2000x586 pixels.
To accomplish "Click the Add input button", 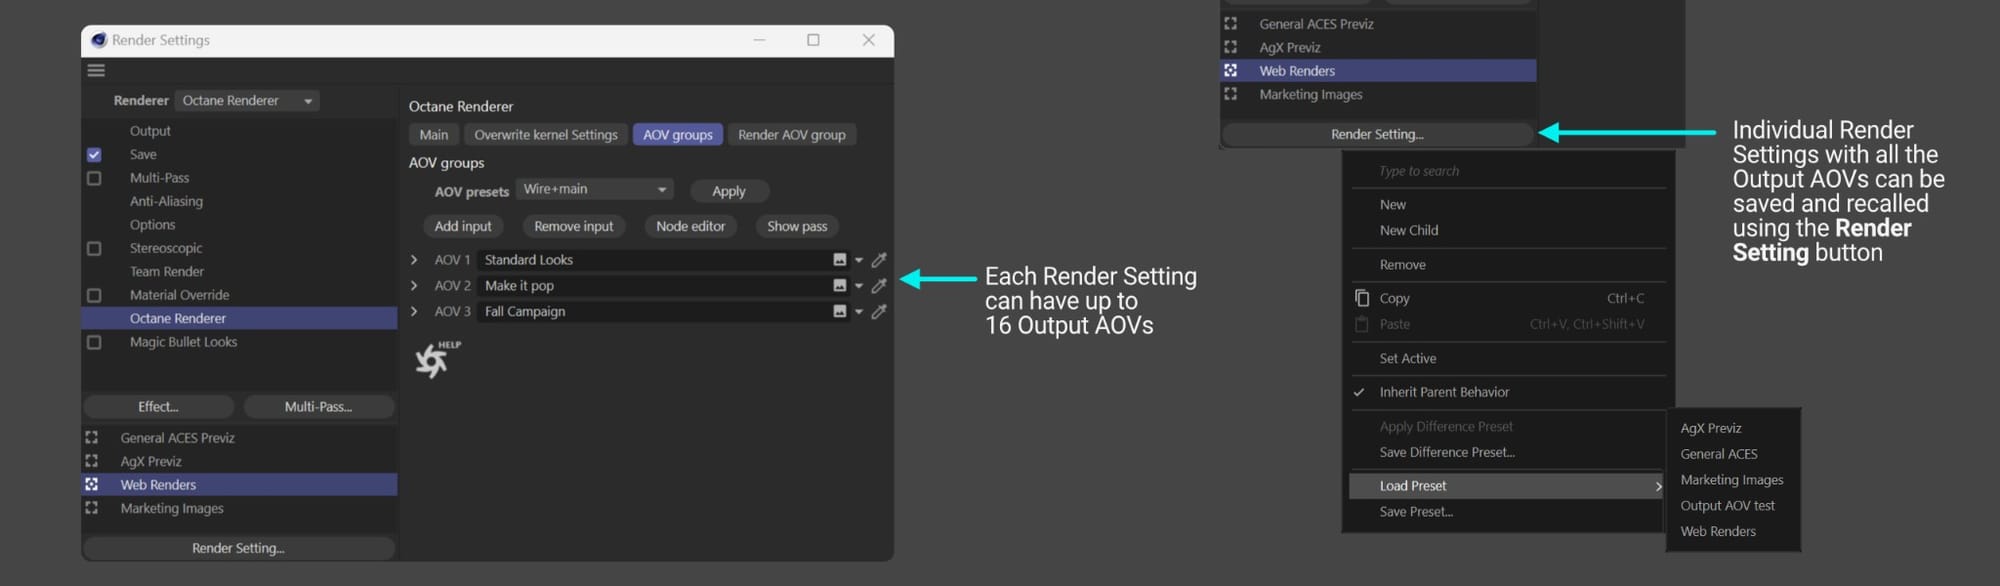I will click(x=463, y=227).
